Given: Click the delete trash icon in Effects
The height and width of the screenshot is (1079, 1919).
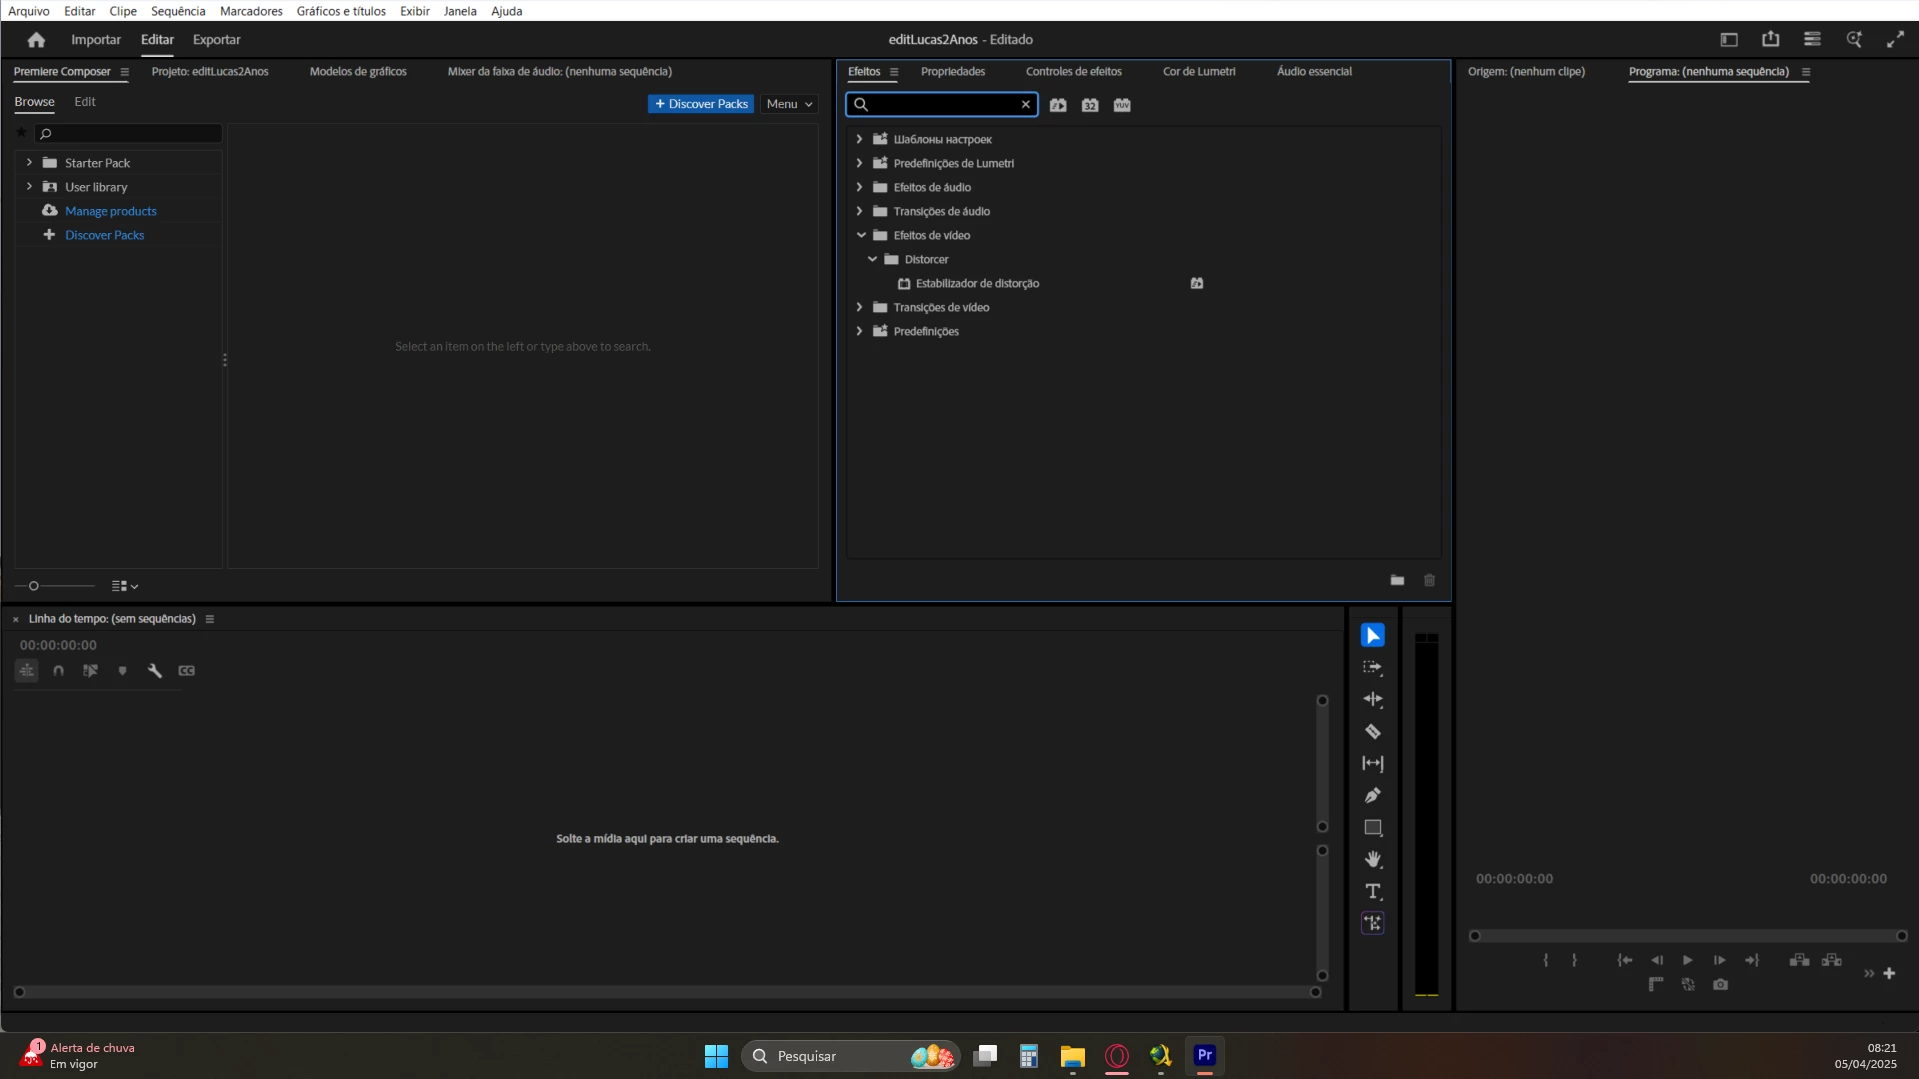Looking at the screenshot, I should pos(1429,580).
